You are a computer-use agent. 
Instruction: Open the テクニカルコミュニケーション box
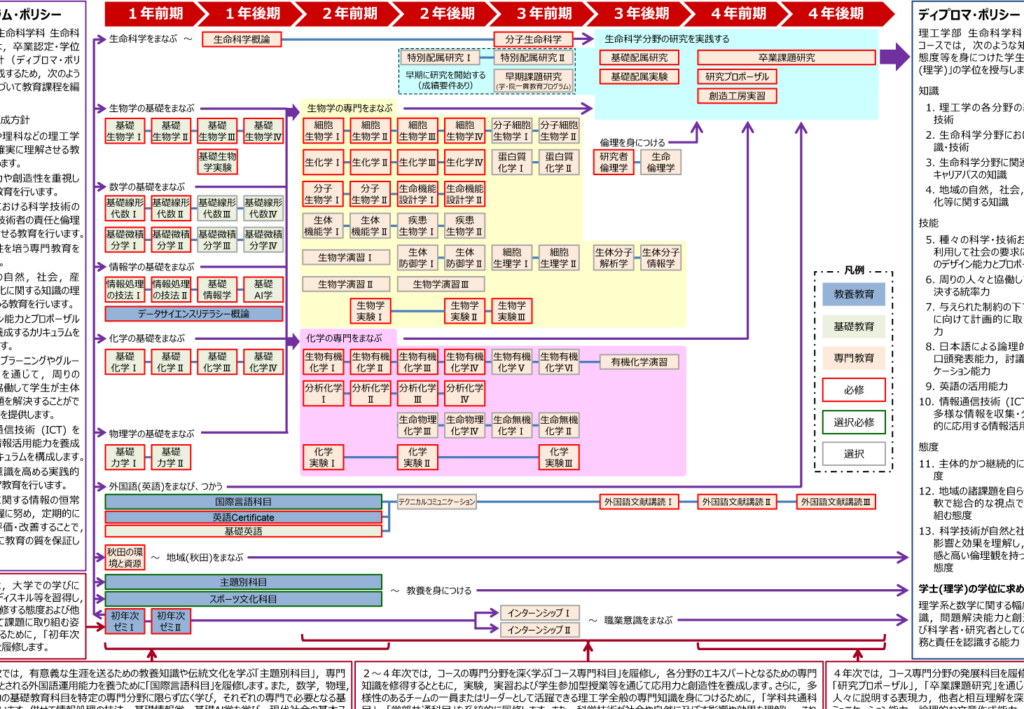437,500
